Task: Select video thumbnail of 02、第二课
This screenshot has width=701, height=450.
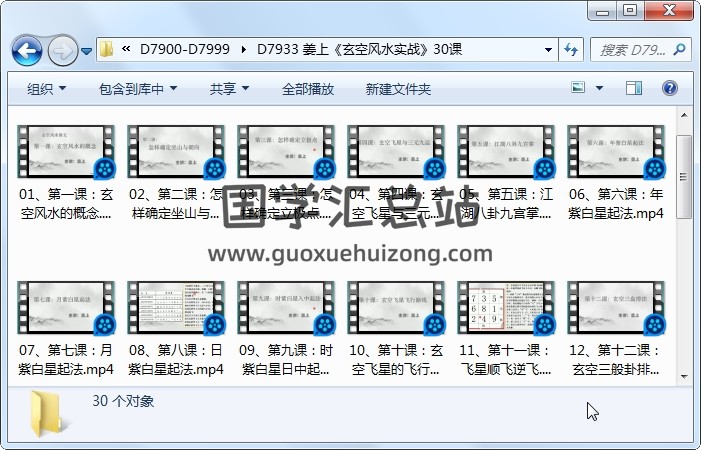Action: [176, 152]
